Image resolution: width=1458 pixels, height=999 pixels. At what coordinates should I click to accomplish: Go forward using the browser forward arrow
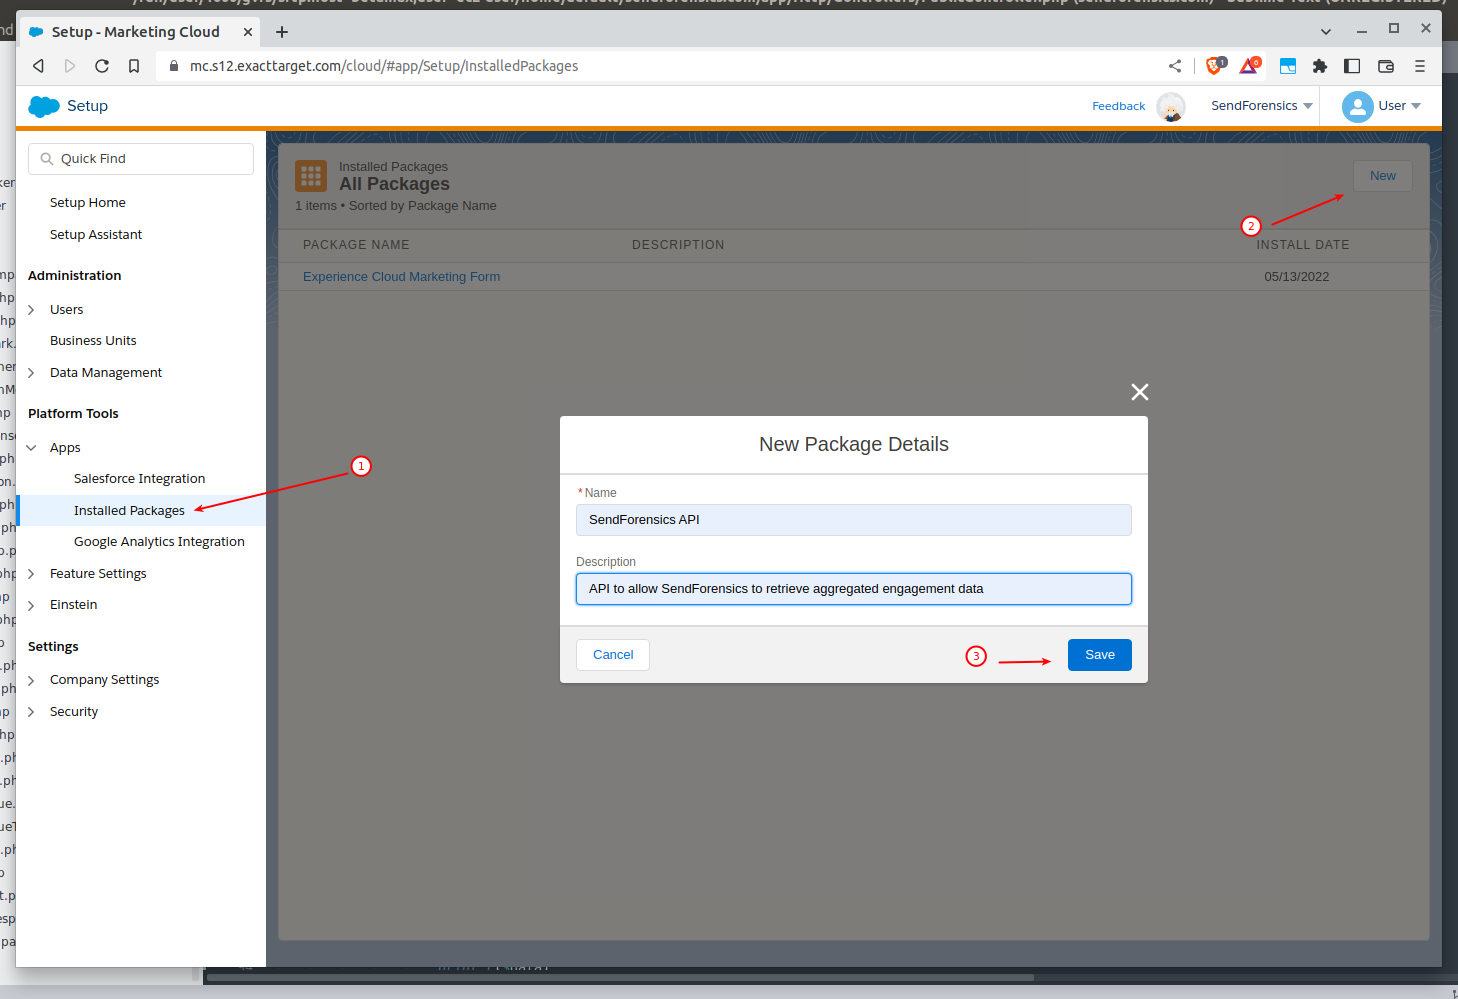[x=70, y=66]
